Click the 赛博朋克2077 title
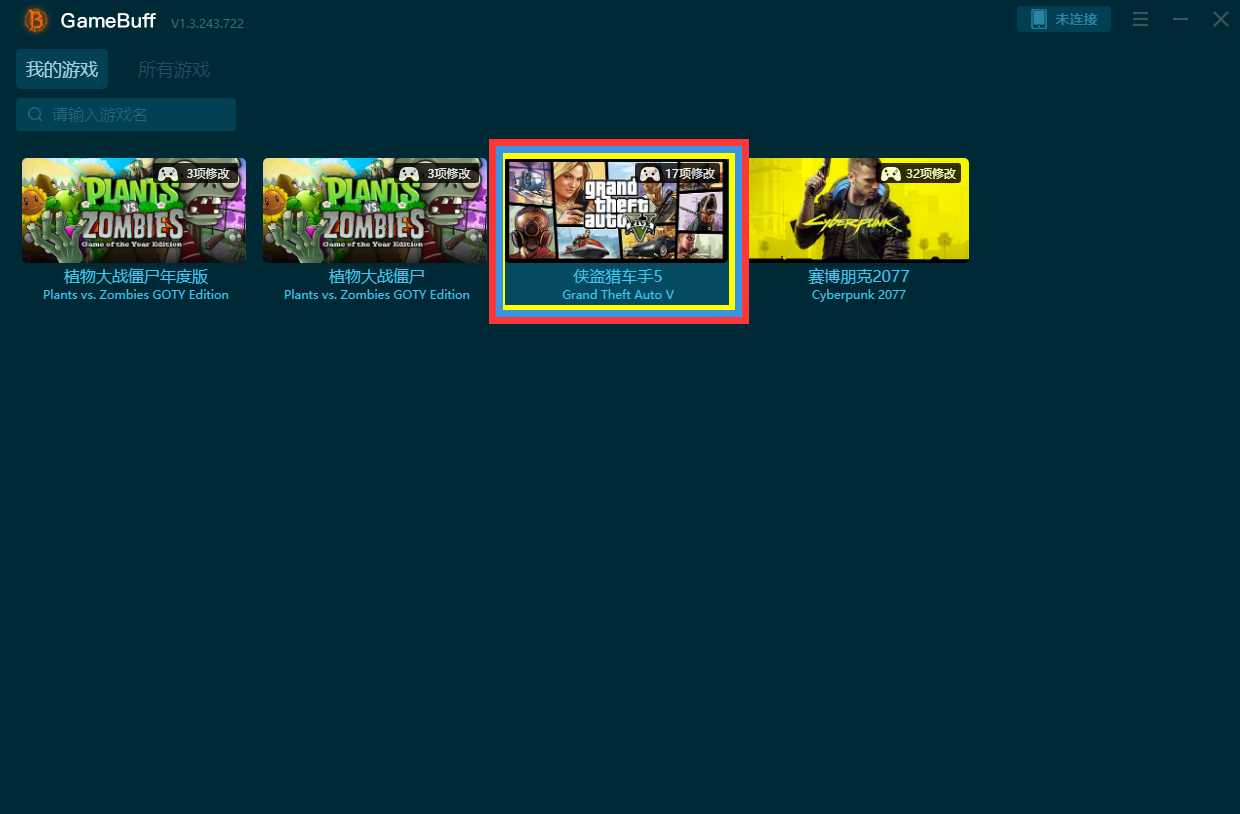1240x814 pixels. [858, 276]
